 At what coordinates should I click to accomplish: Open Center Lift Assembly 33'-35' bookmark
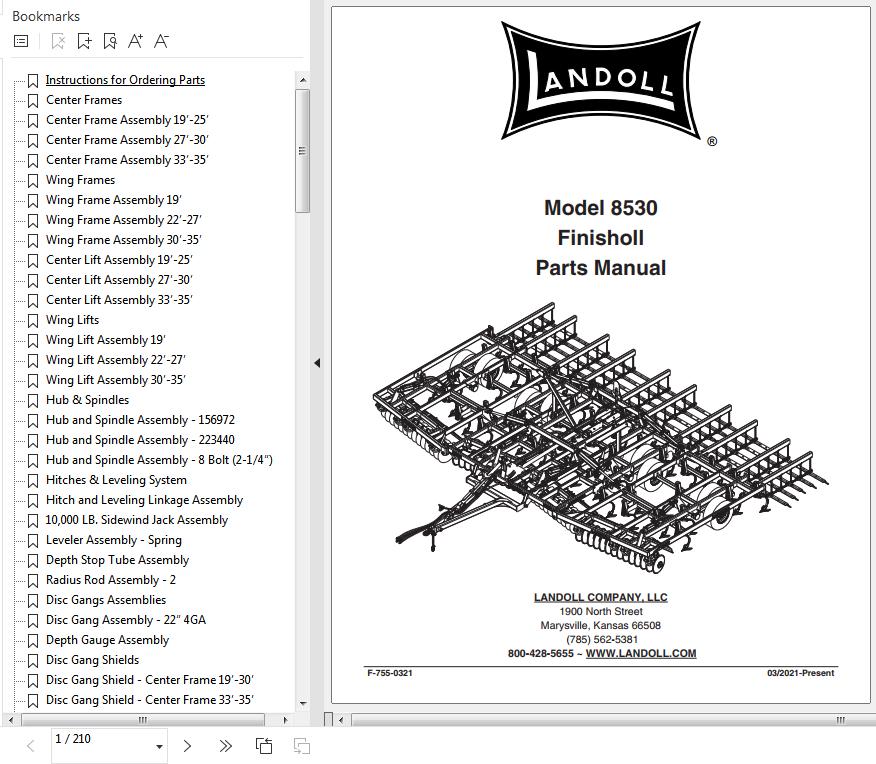tap(119, 300)
